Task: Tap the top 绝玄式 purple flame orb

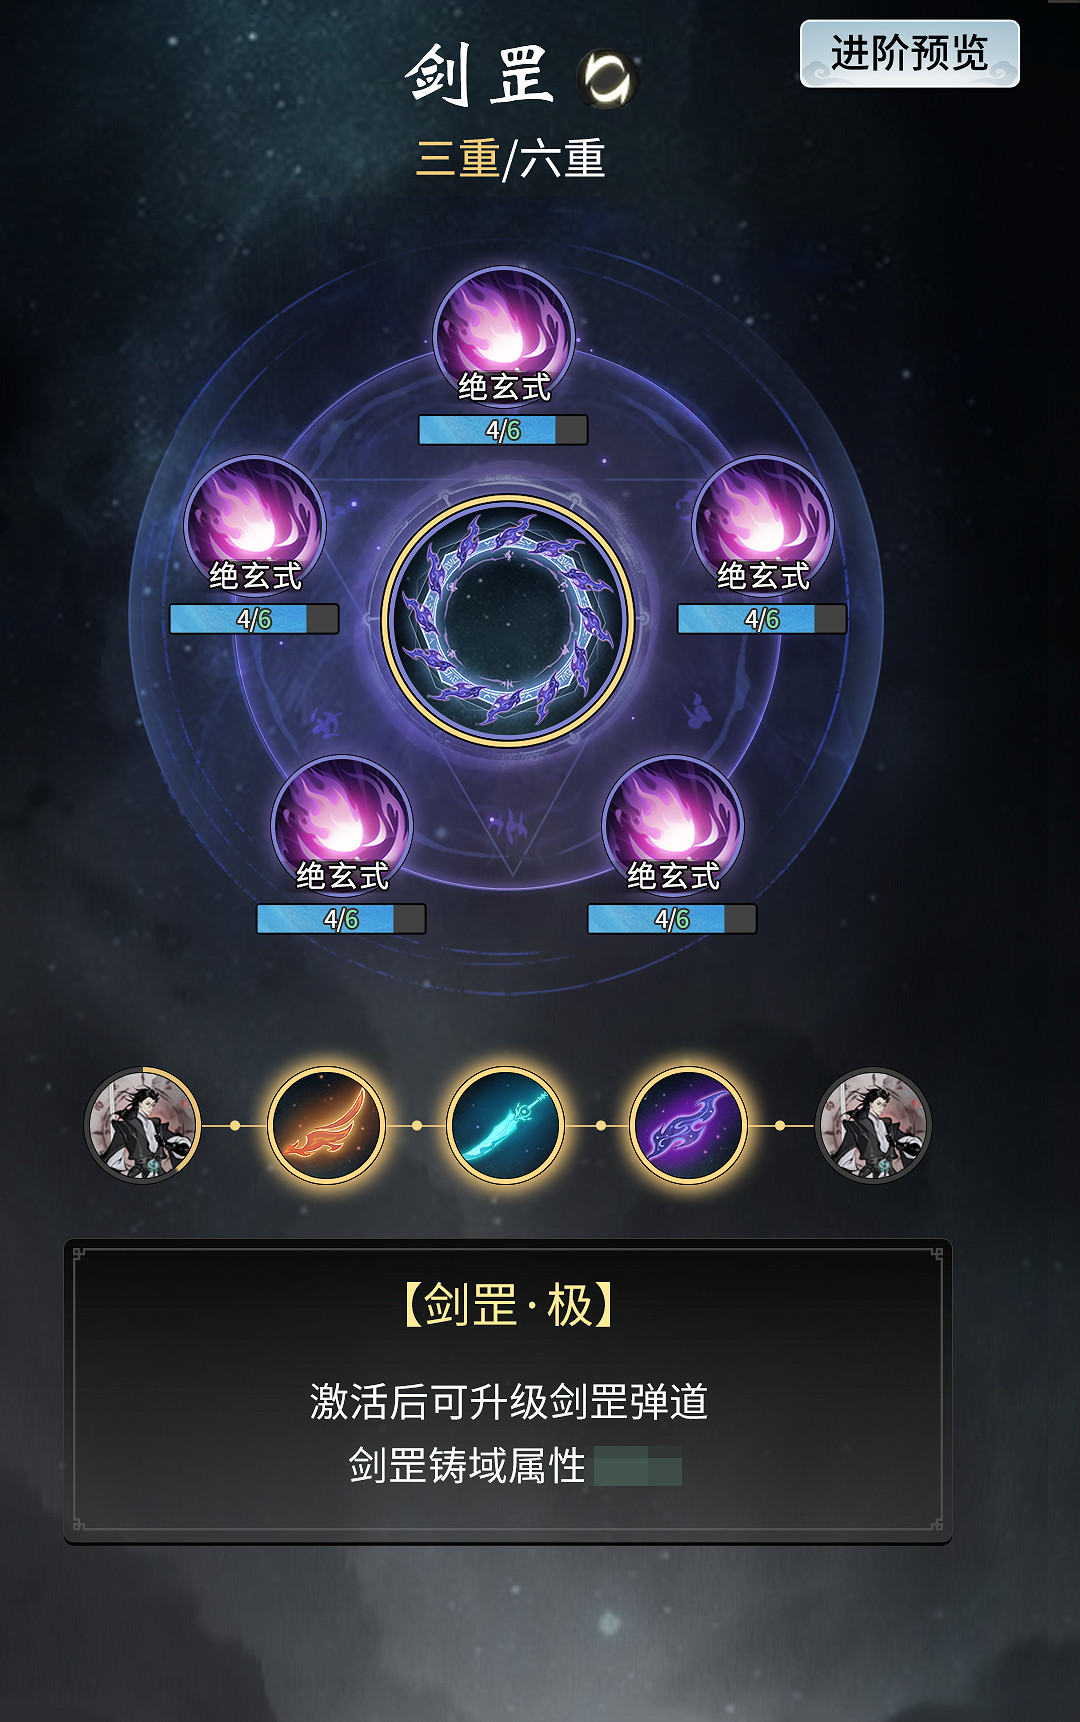Action: 504,335
